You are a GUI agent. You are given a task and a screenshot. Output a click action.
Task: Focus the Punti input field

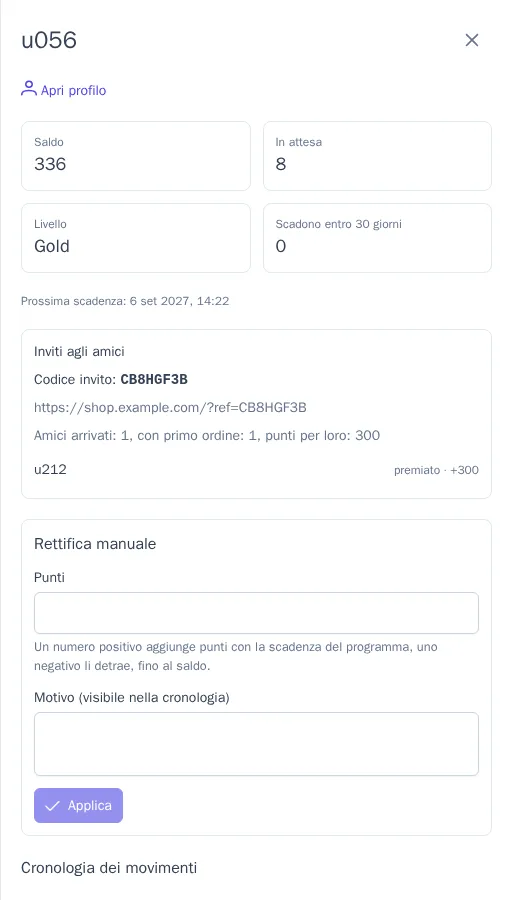(257, 613)
